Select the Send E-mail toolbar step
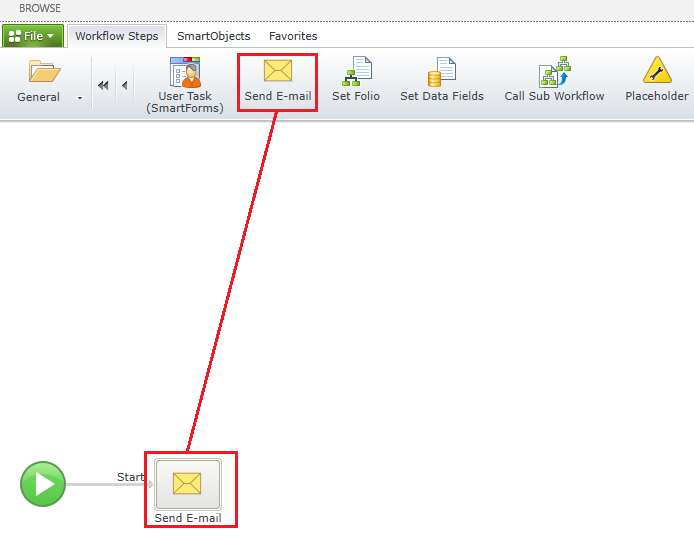 [278, 81]
